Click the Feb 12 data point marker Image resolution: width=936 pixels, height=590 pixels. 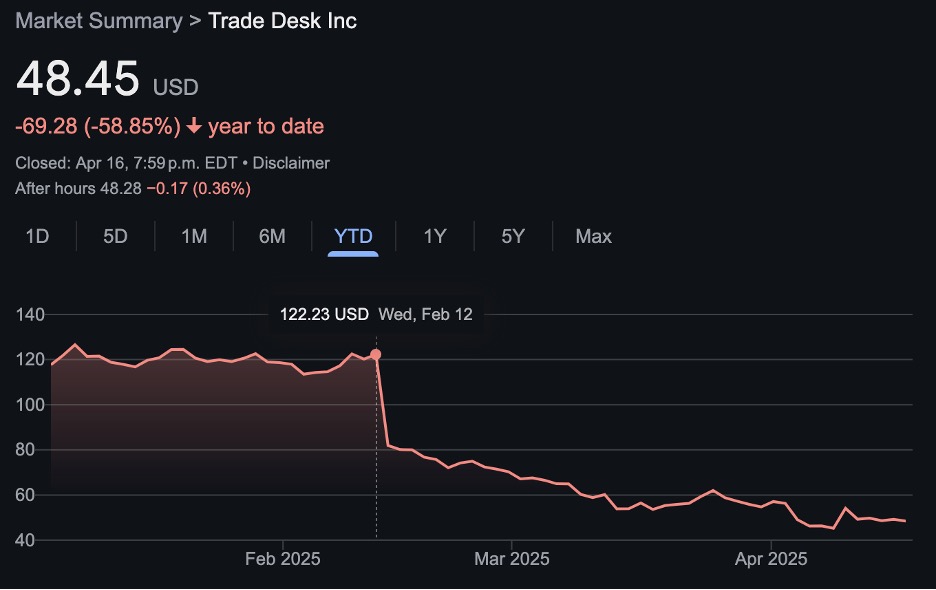(x=375, y=355)
